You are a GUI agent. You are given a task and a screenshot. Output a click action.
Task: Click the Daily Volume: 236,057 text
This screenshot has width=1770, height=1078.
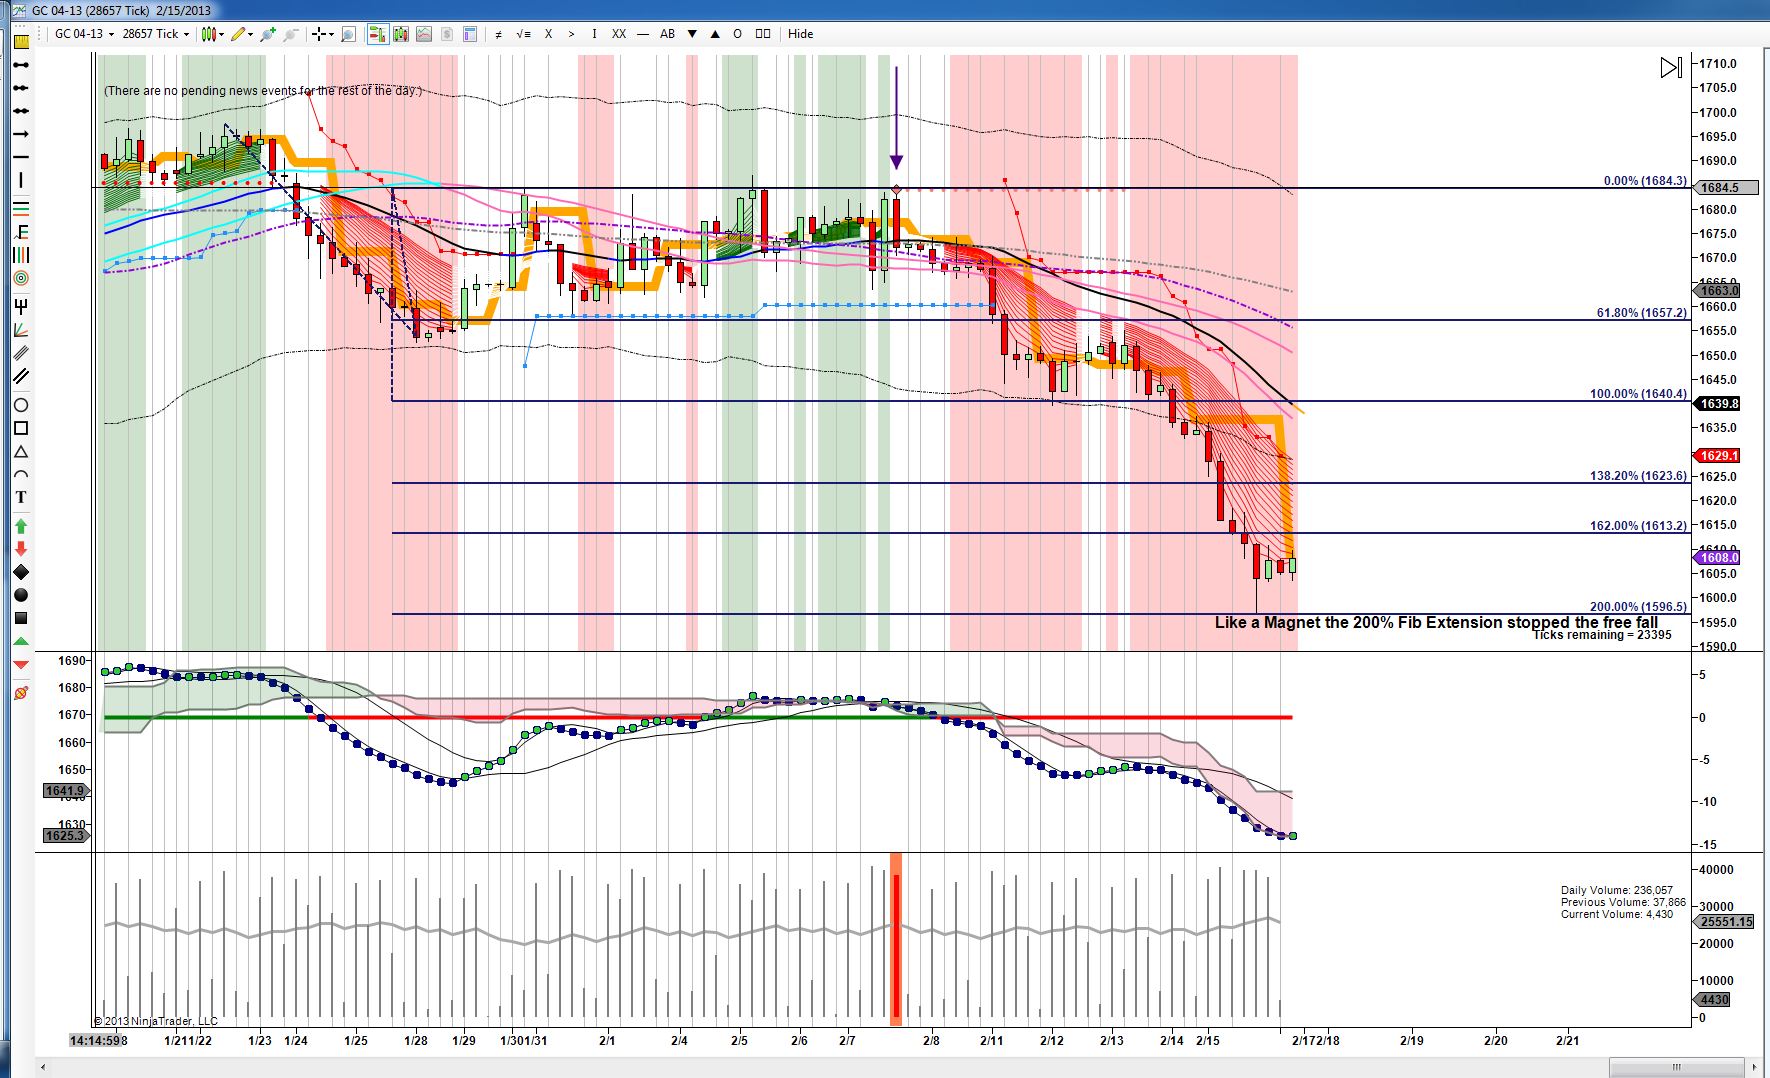point(1616,890)
